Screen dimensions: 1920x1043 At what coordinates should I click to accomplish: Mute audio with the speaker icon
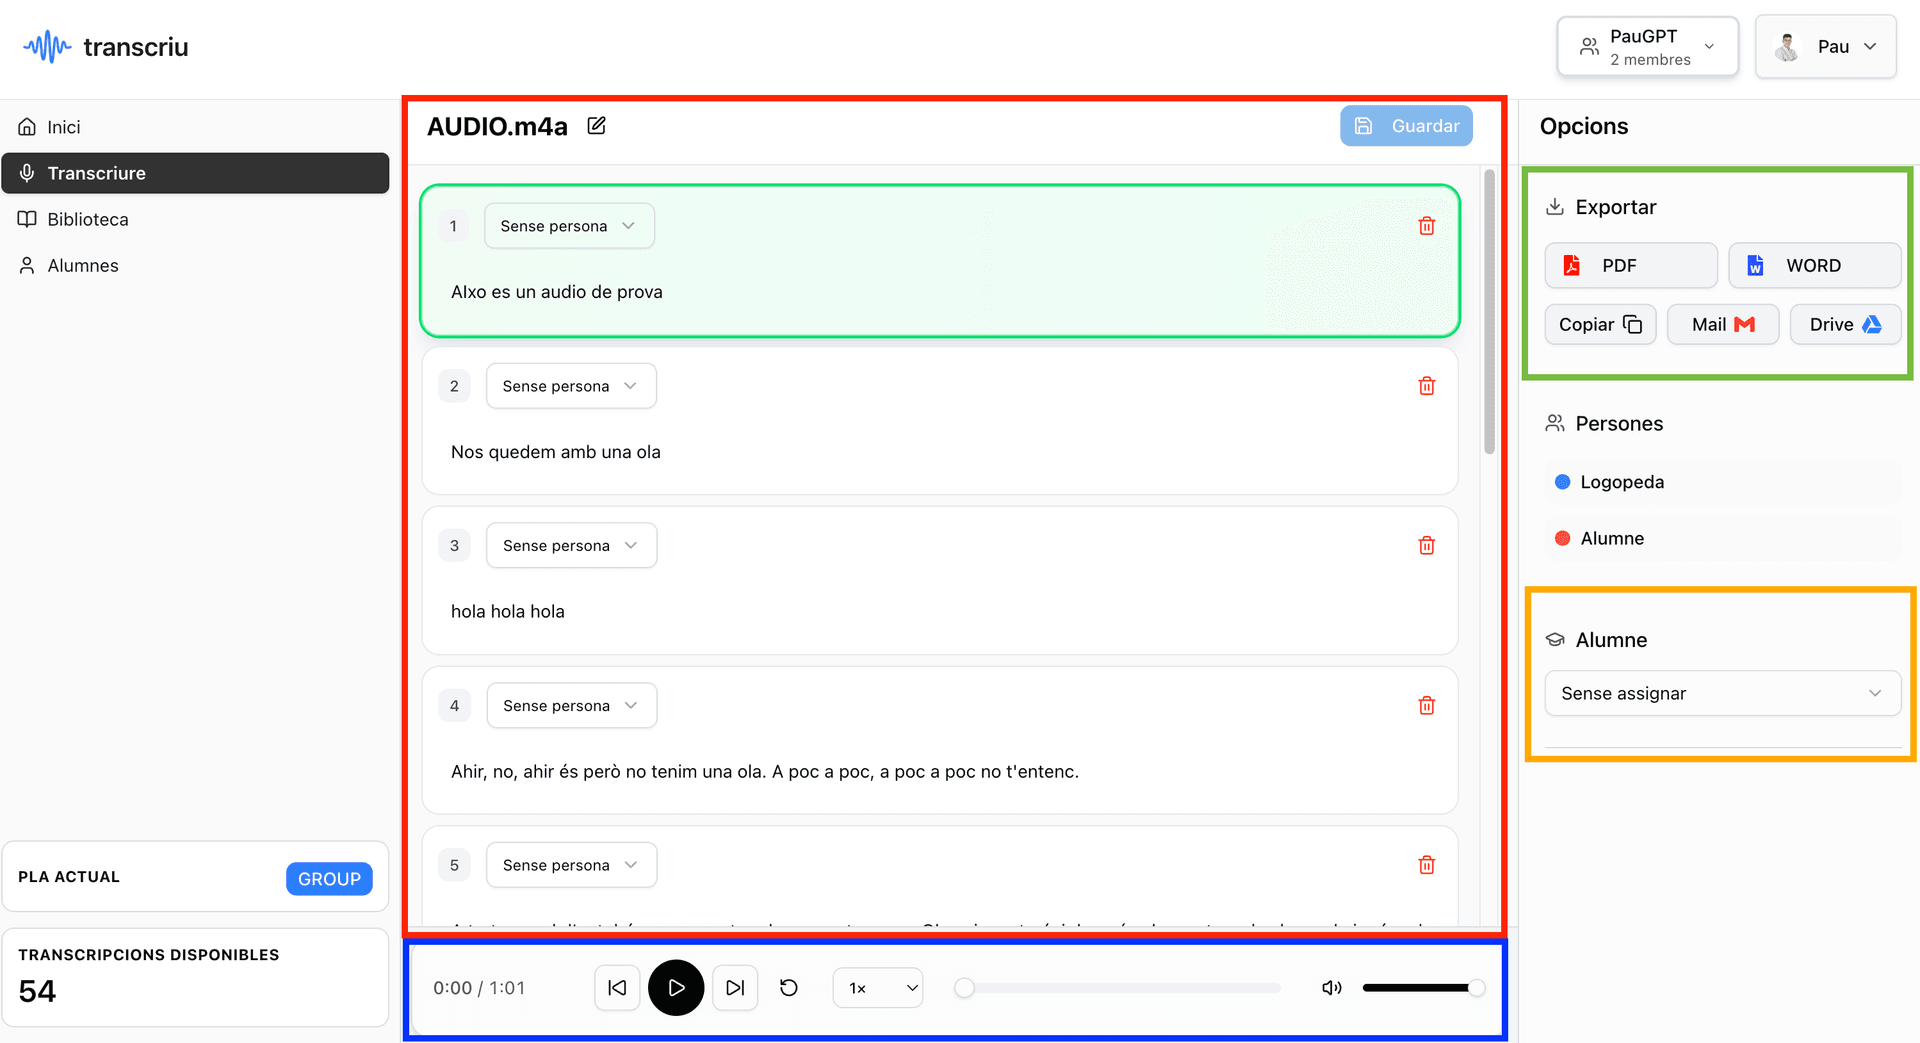click(x=1331, y=988)
